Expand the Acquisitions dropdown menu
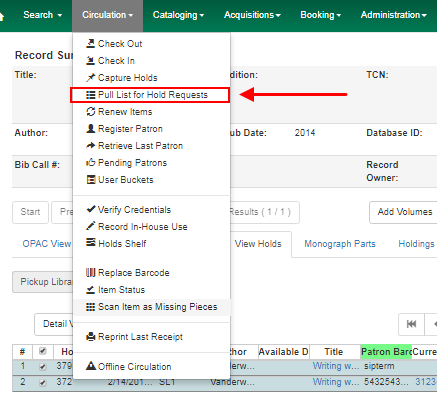The height and width of the screenshot is (411, 437). 252,15
